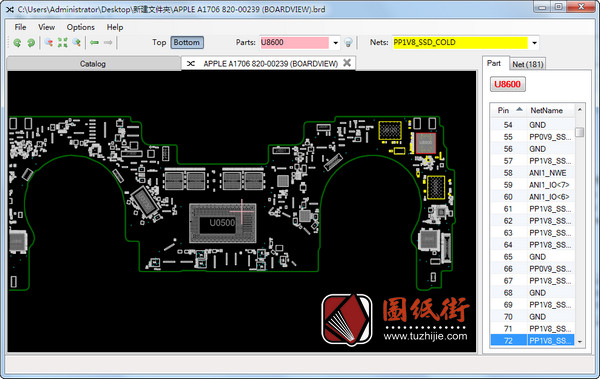Click the light bulb highlight icon
Screen dimensions: 600x379
tap(348, 42)
